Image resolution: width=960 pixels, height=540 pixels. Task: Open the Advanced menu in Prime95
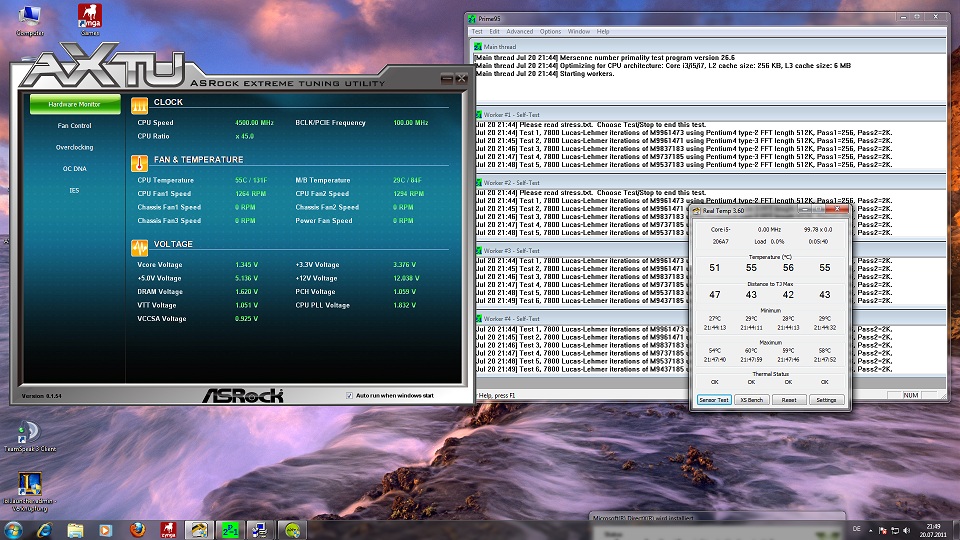pyautogui.click(x=519, y=31)
